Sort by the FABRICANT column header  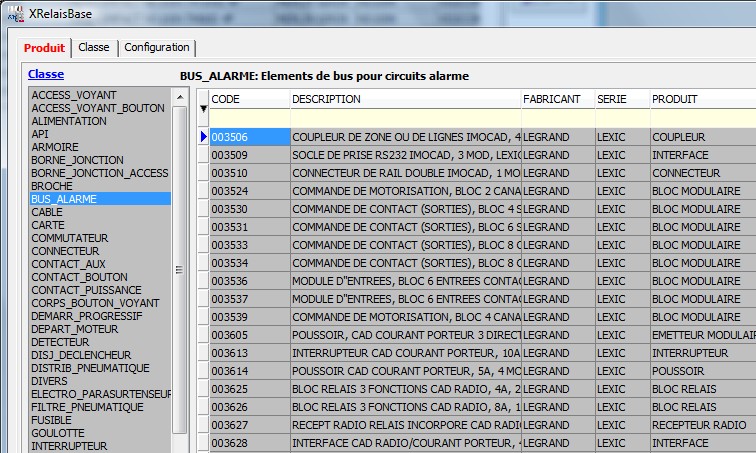556,99
